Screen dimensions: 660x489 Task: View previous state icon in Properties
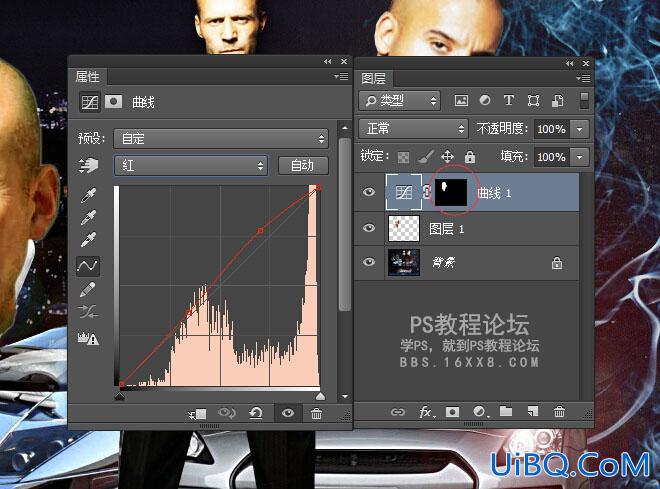pyautogui.click(x=227, y=413)
